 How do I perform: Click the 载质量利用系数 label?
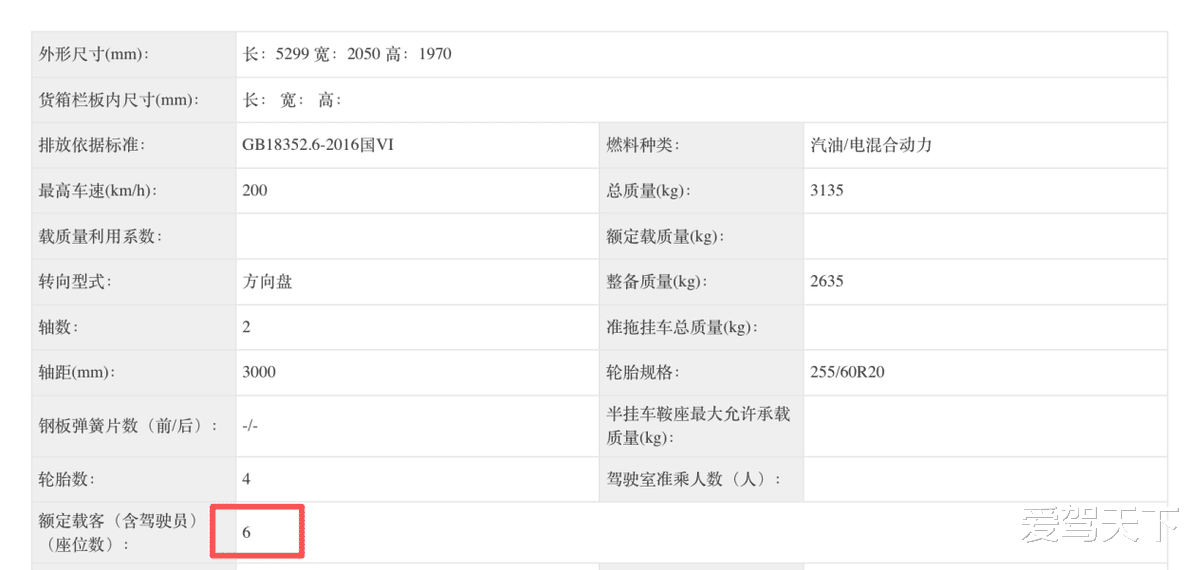pyautogui.click(x=100, y=236)
